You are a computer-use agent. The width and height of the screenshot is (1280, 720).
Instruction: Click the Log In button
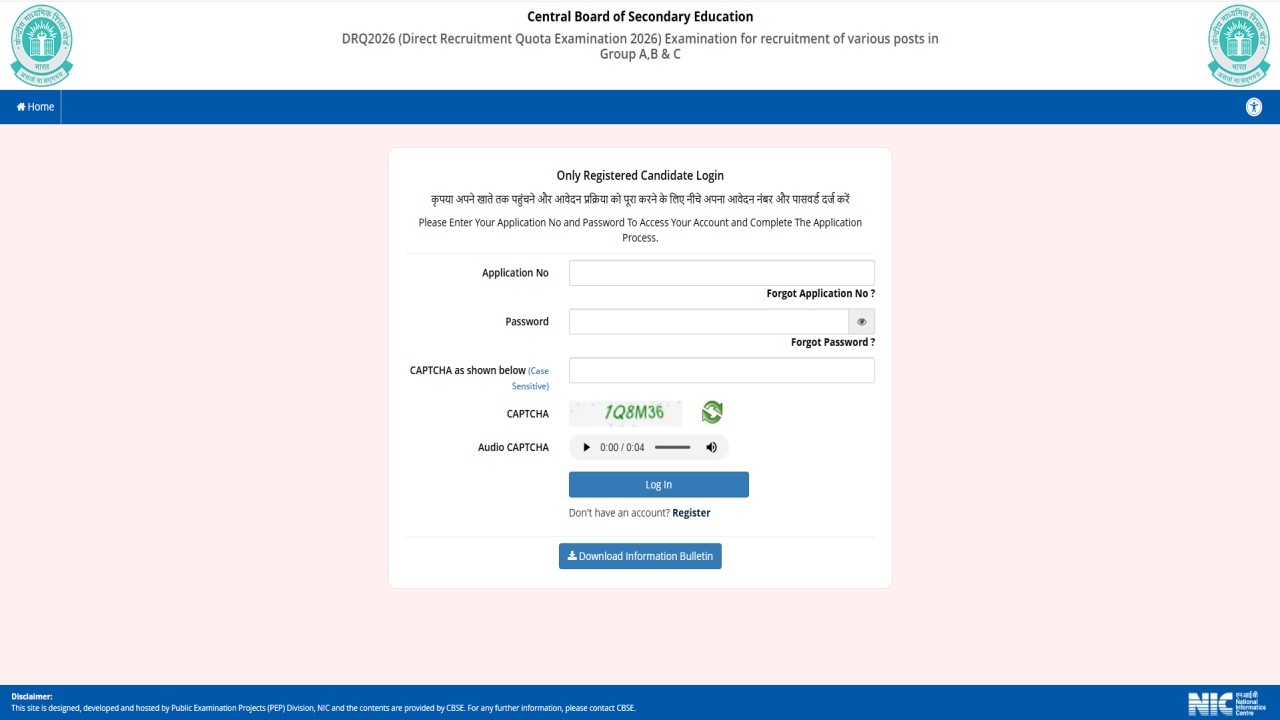click(658, 484)
